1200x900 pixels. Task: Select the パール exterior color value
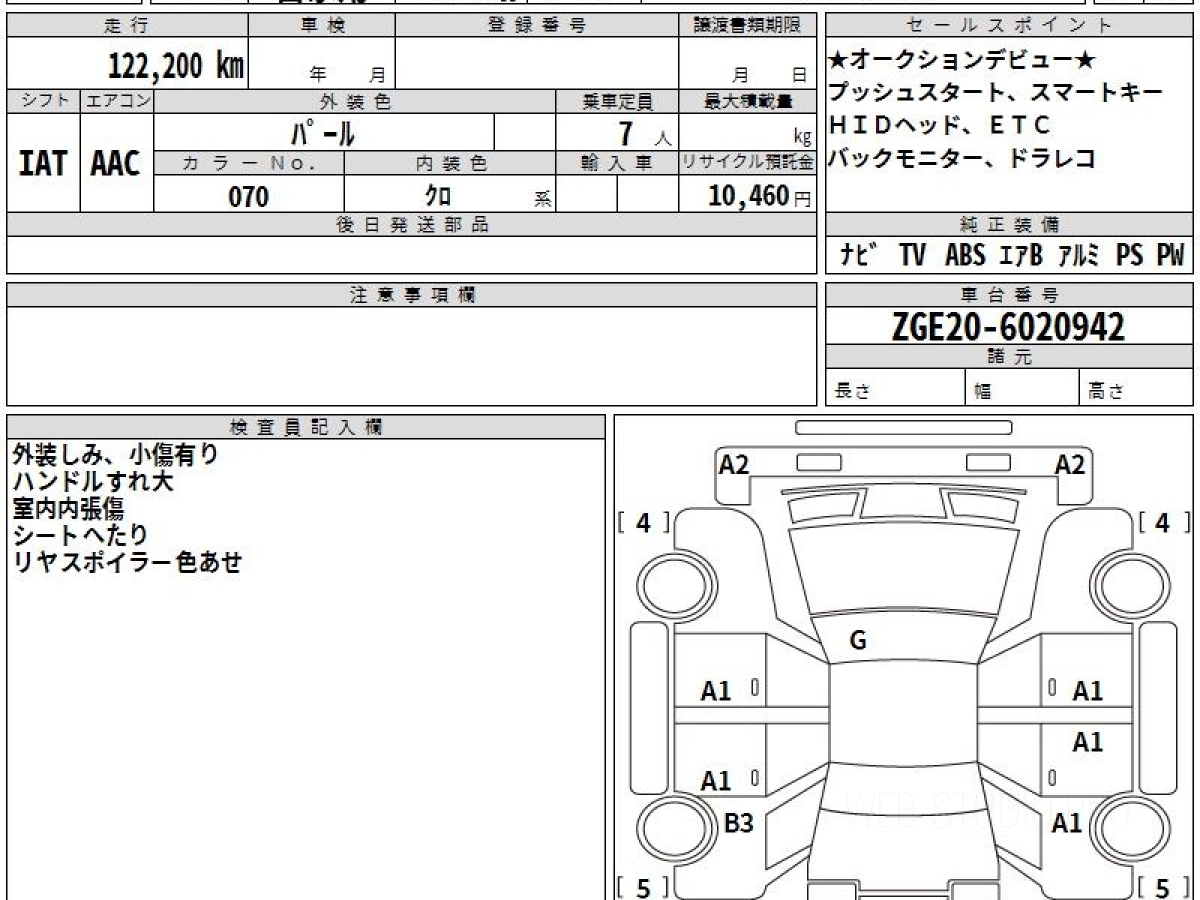click(x=324, y=132)
